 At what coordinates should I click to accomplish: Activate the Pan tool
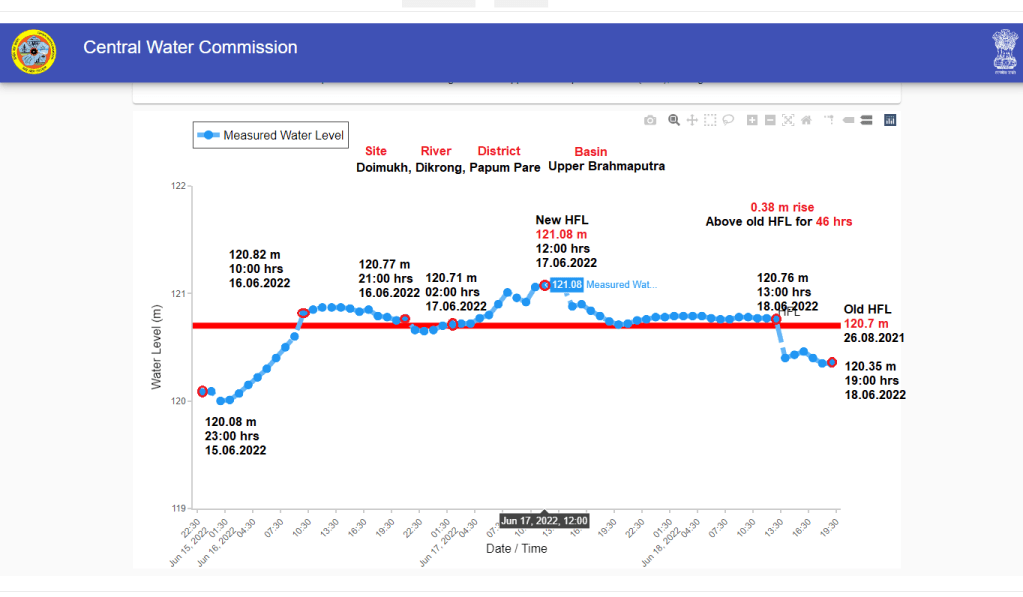(x=692, y=120)
